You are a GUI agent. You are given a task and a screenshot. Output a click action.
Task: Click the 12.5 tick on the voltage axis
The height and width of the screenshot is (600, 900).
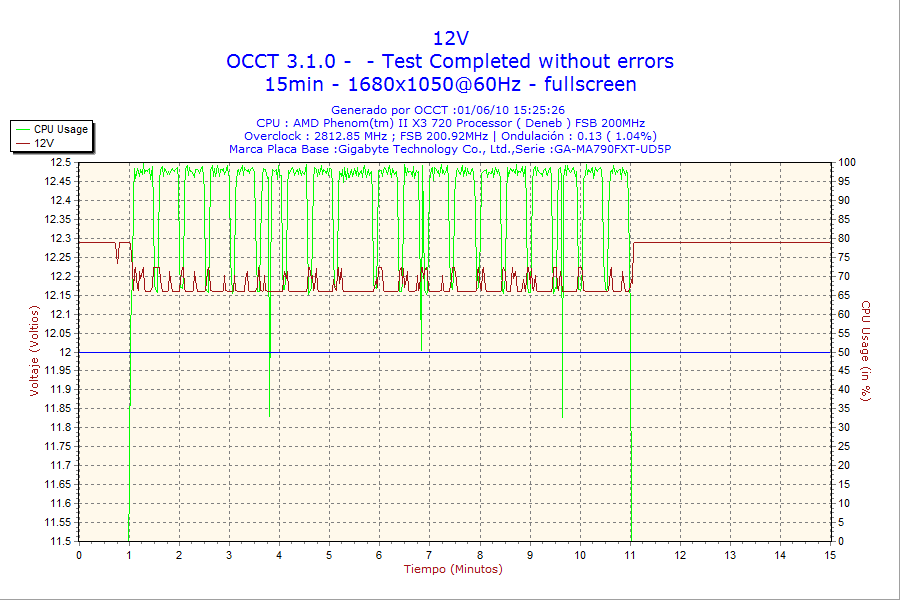(61, 162)
